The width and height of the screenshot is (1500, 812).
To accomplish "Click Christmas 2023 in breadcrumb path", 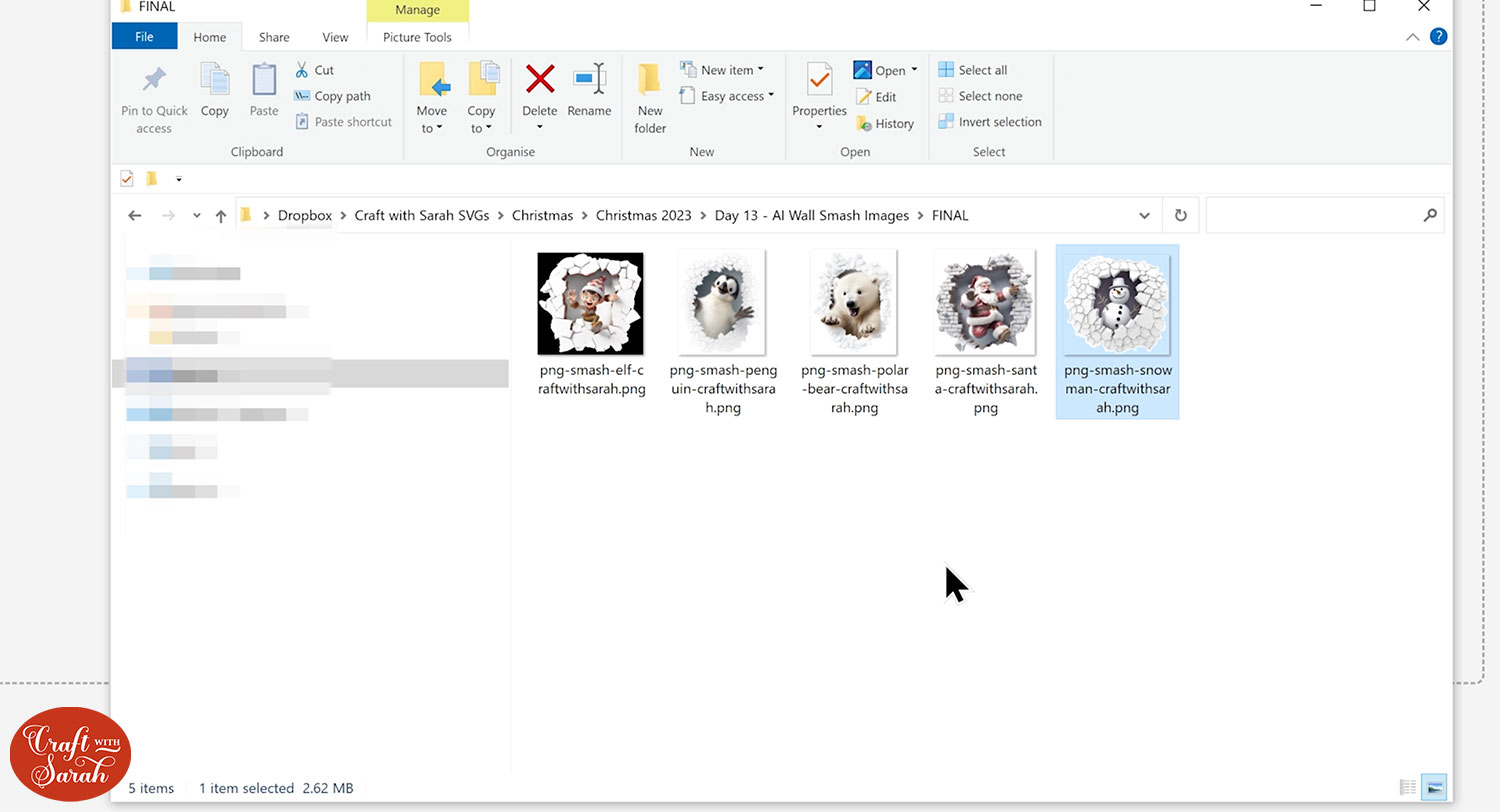I will (643, 215).
